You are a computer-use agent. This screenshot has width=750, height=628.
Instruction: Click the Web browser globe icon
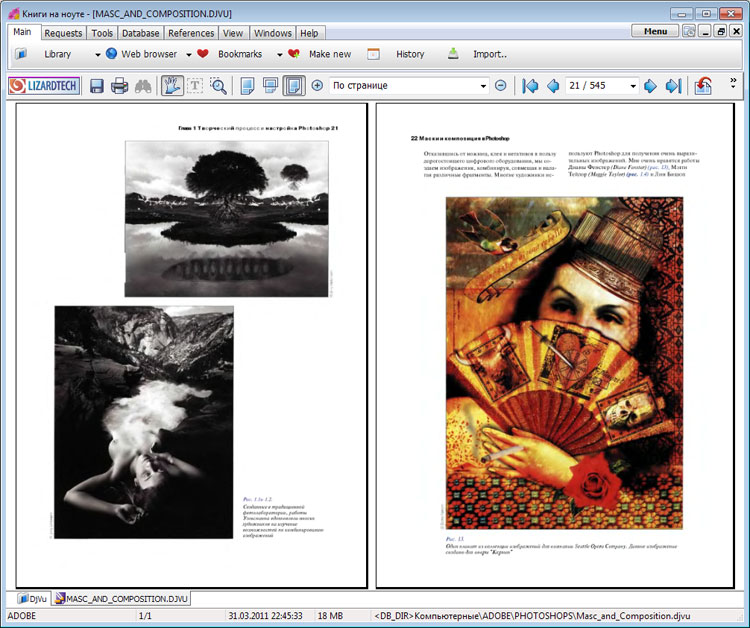(x=111, y=54)
